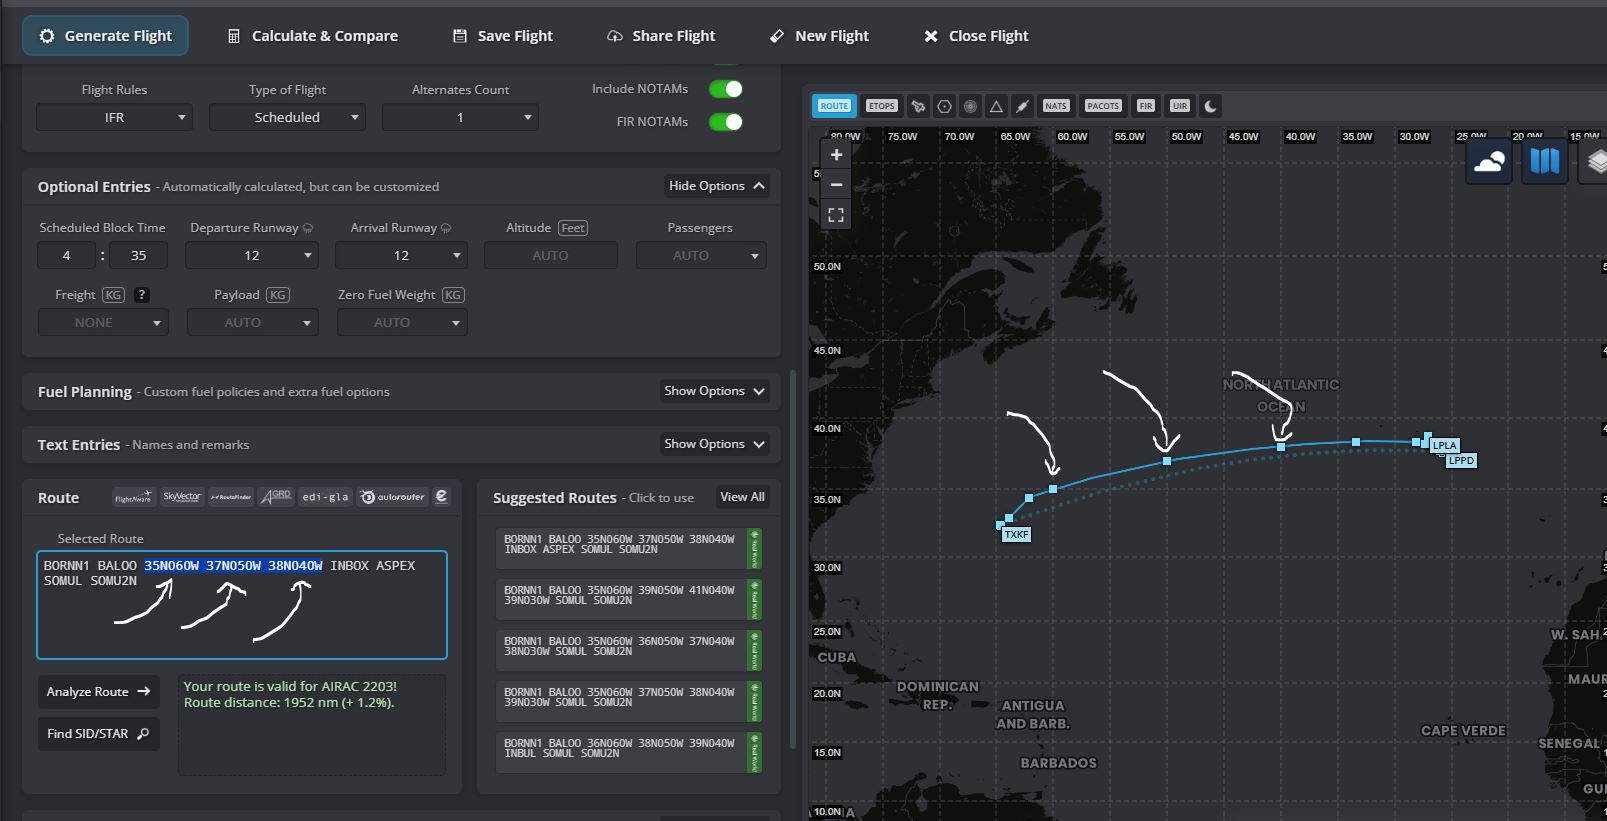
Task: Turn off the FIR NOTAMs switch
Action: (726, 122)
